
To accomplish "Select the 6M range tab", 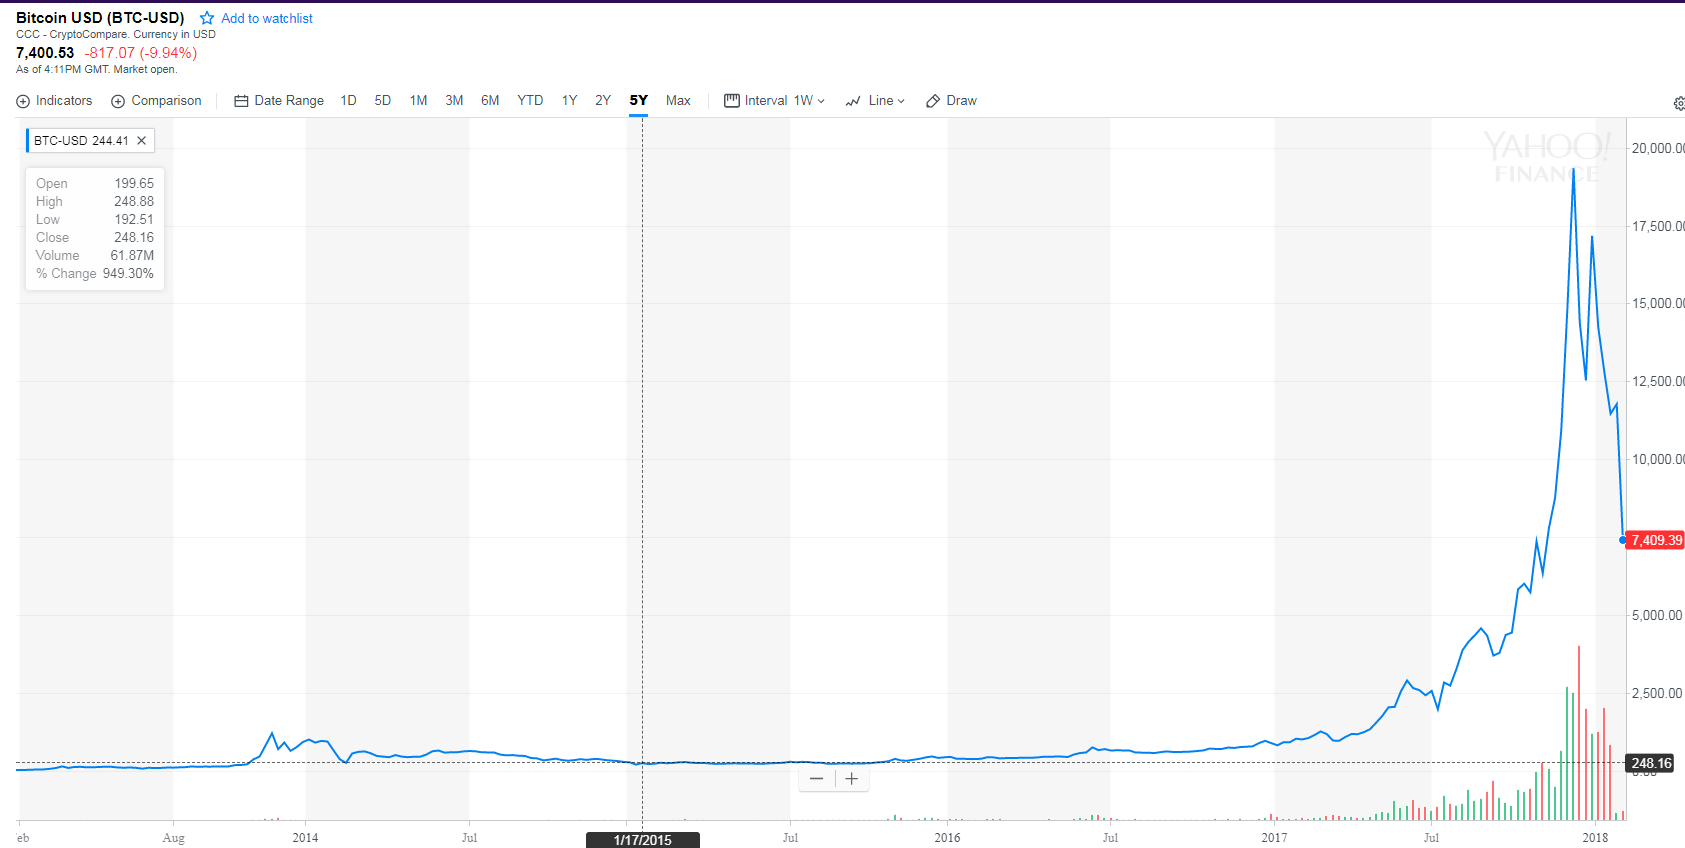I will [490, 101].
